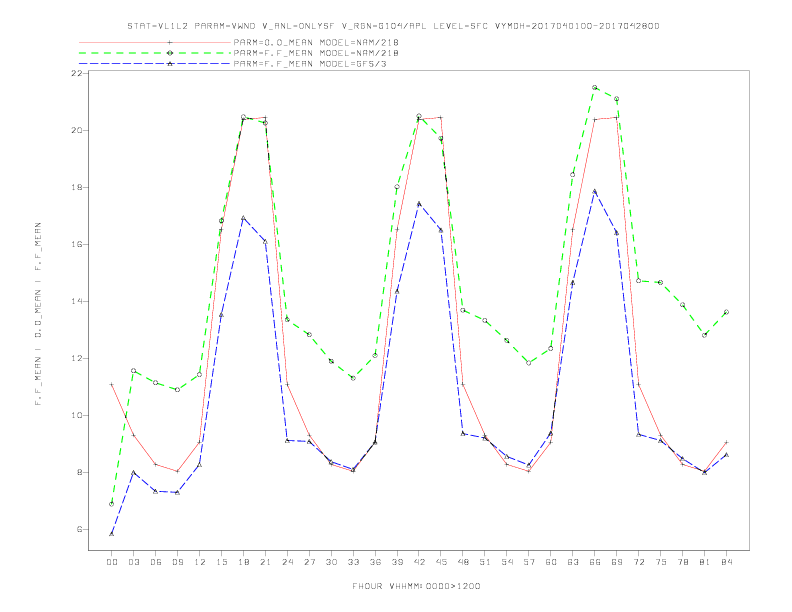Click x-axis tick label 00

pyautogui.click(x=112, y=562)
